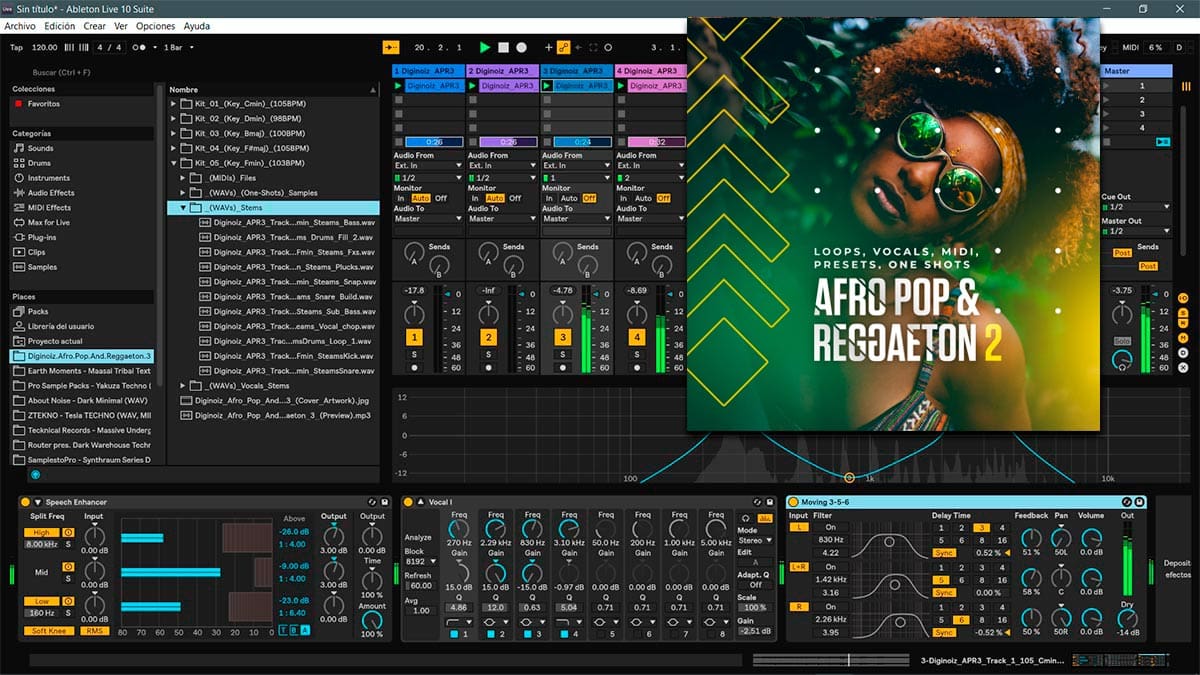Viewport: 1200px width, 675px height.
Task: Click the Proyecto actual folder icon
Action: (19, 341)
